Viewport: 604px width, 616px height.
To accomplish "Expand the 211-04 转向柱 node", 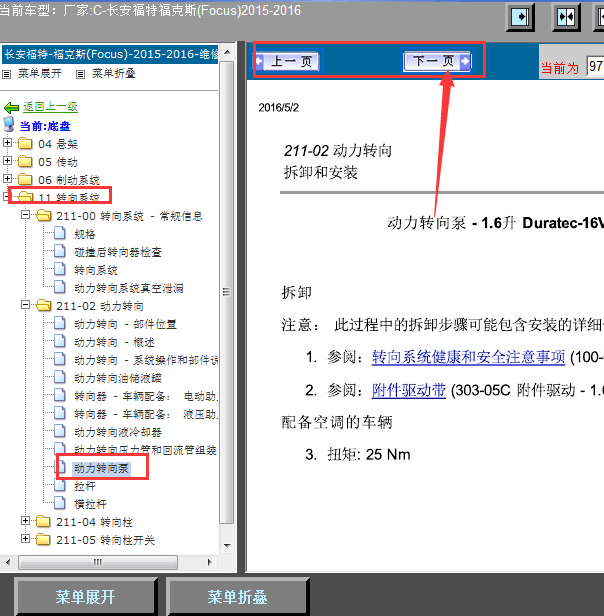I will coord(26,522).
